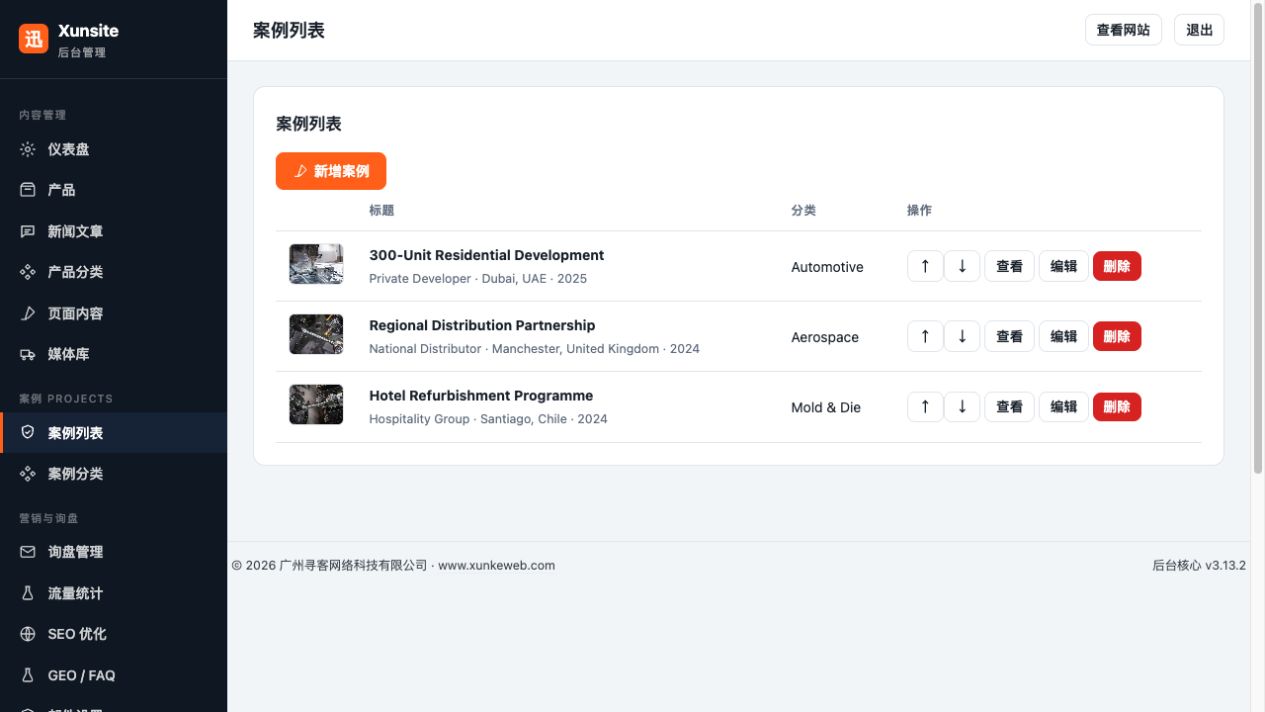The width and height of the screenshot is (1265, 712).
Task: Move Regional Distribution Partnership up
Action: click(x=925, y=336)
